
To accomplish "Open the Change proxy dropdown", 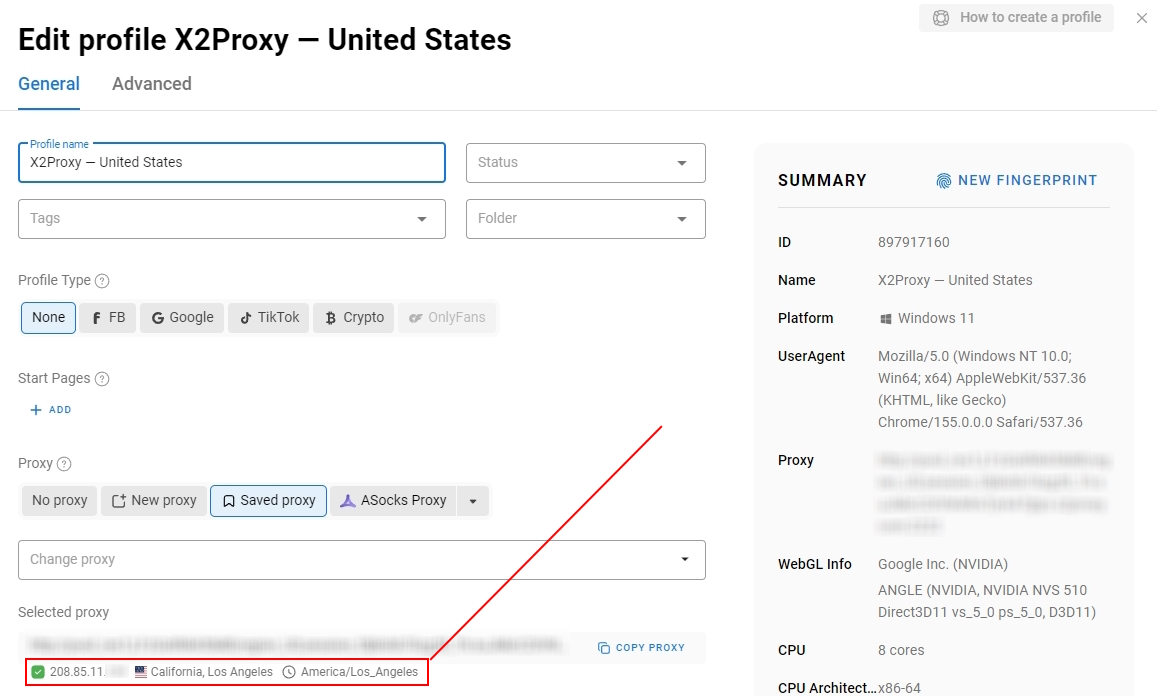I will point(362,559).
